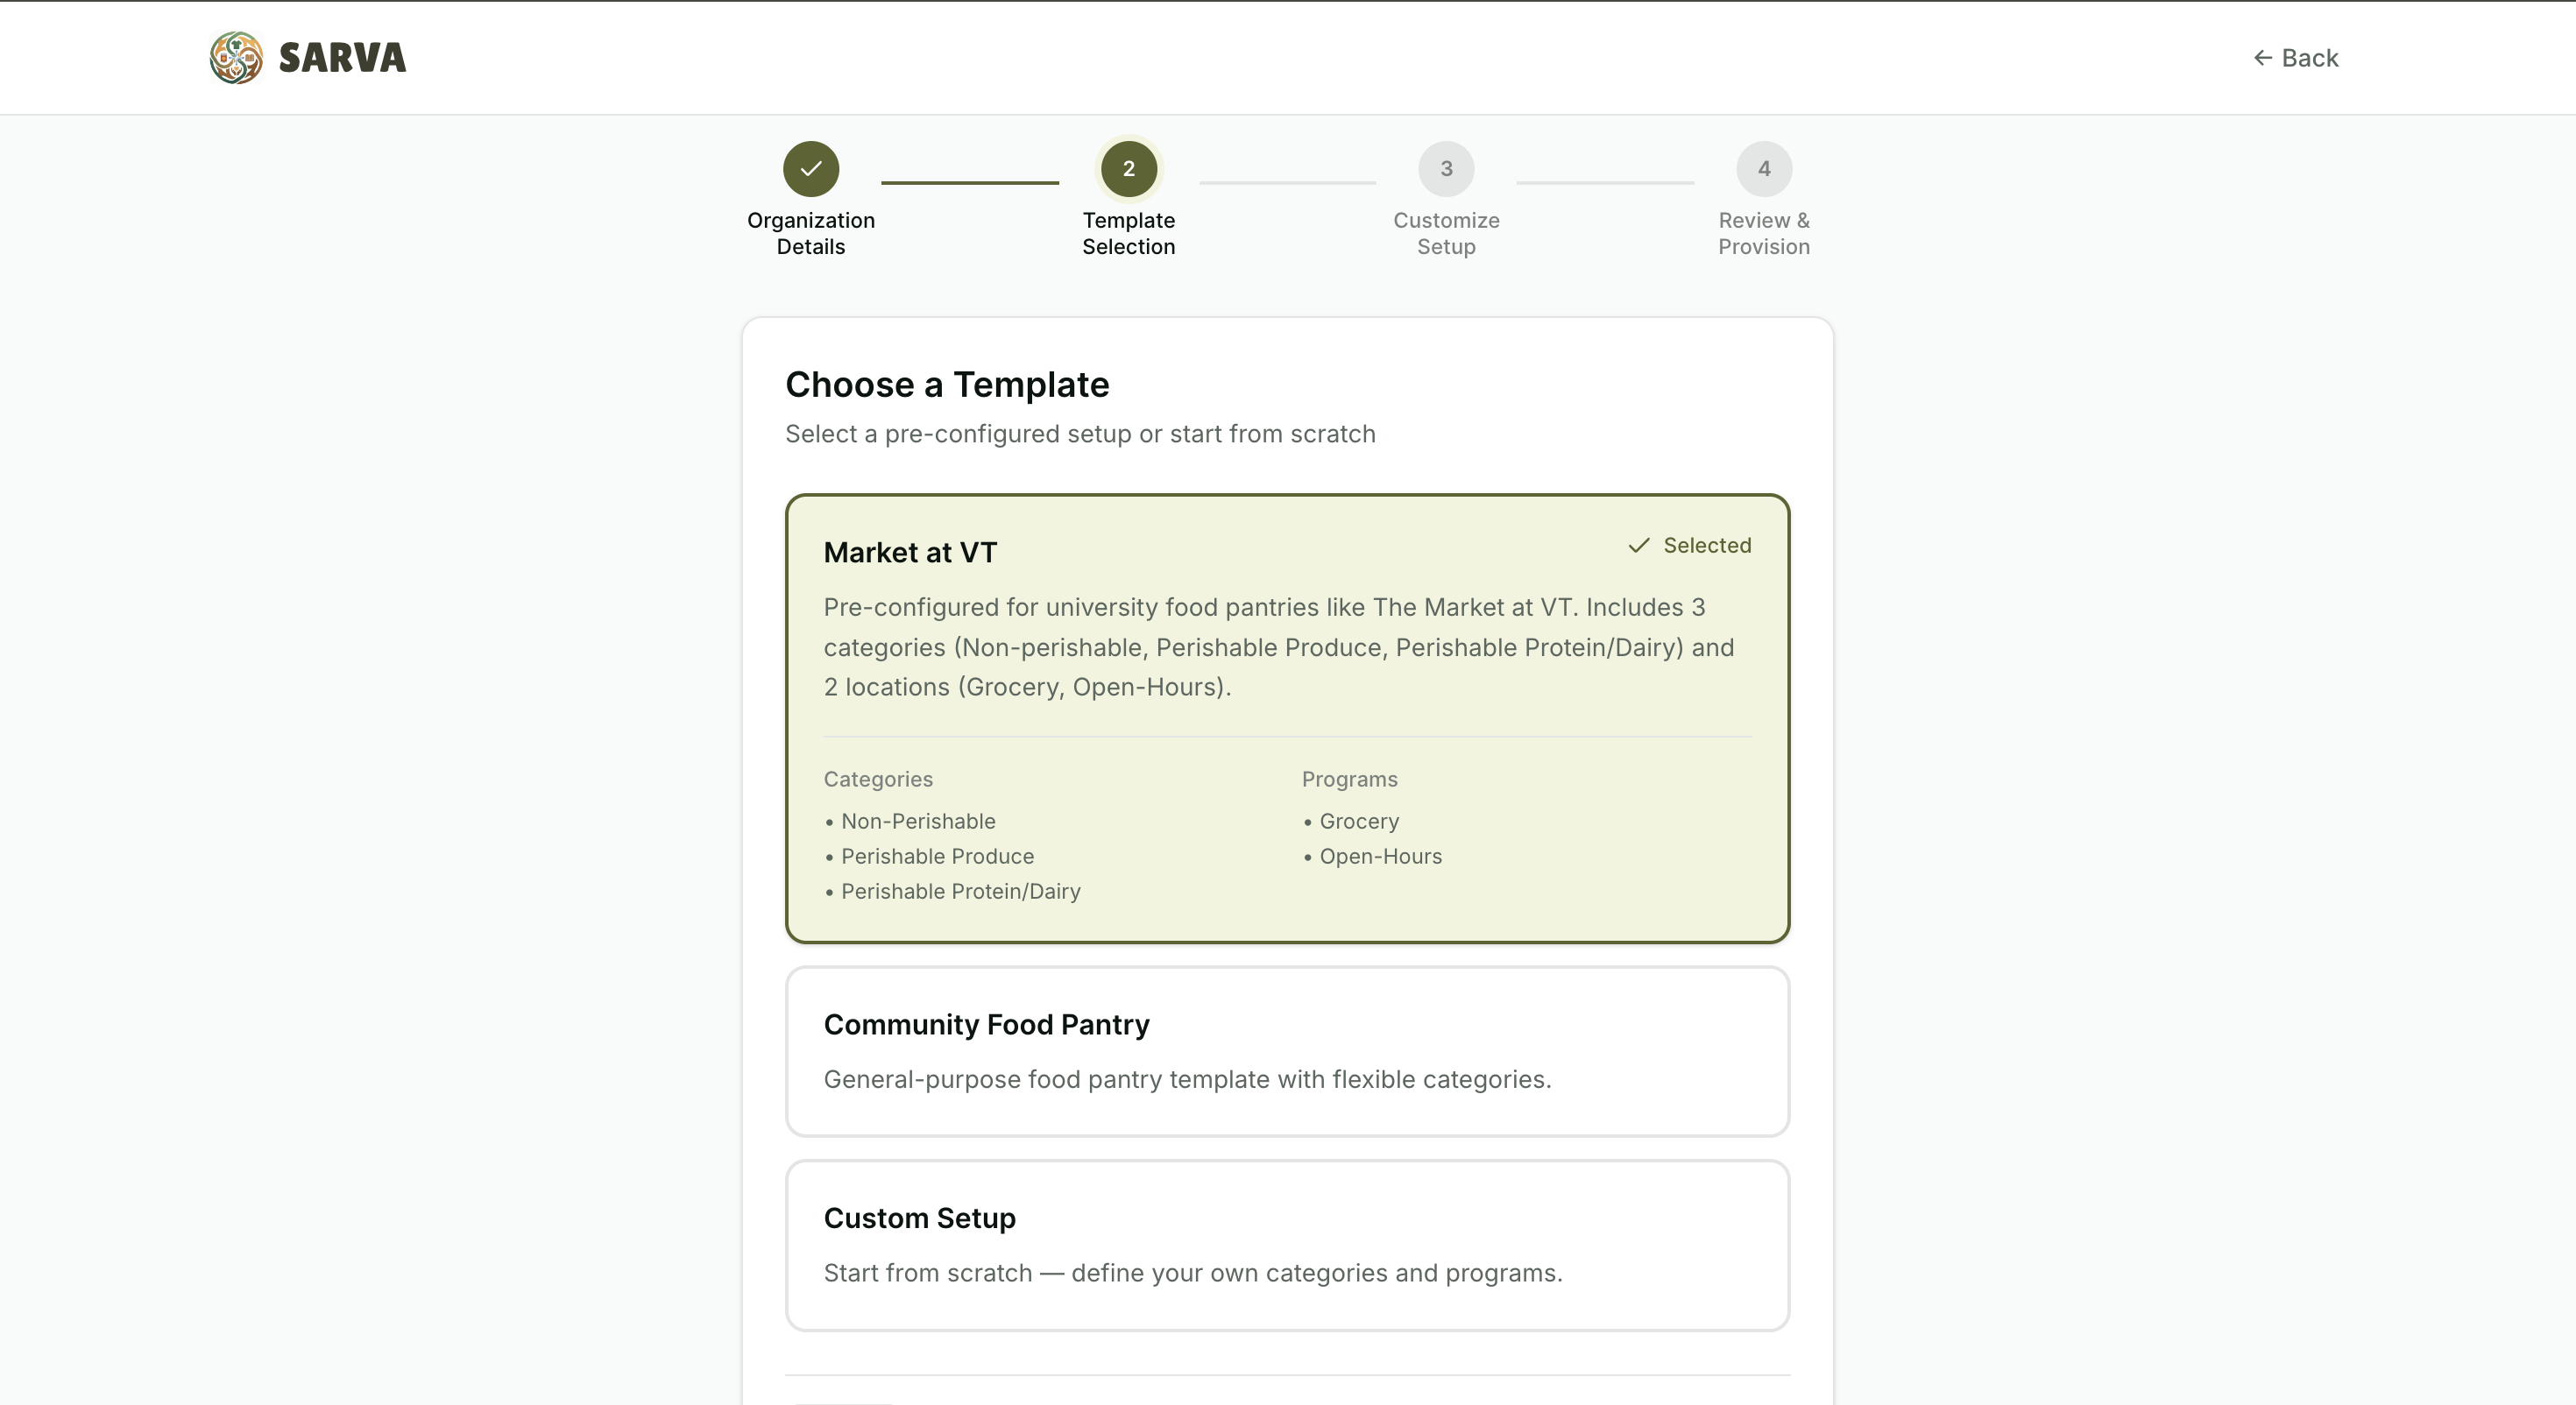Choose the Custom Setup template option
This screenshot has width=2576, height=1405.
point(1287,1245)
